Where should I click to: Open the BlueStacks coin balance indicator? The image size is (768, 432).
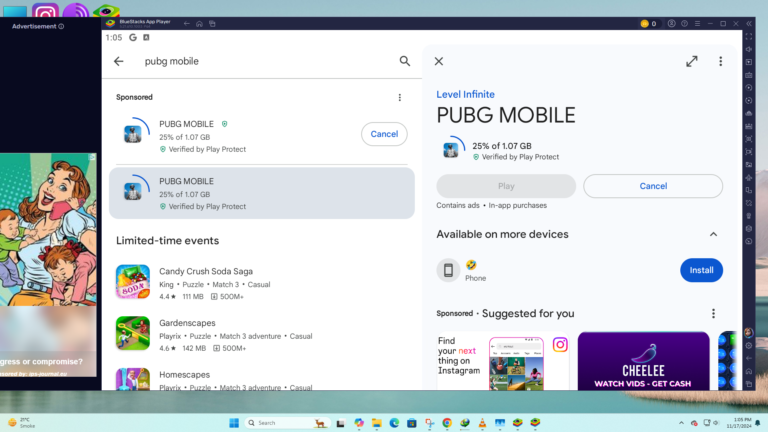click(x=648, y=24)
